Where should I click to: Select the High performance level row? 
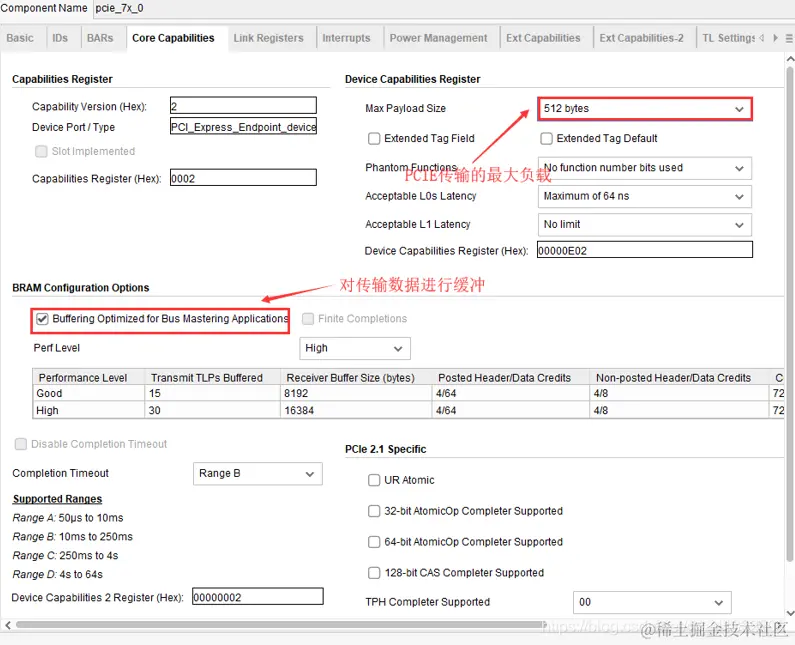[x=409, y=411]
